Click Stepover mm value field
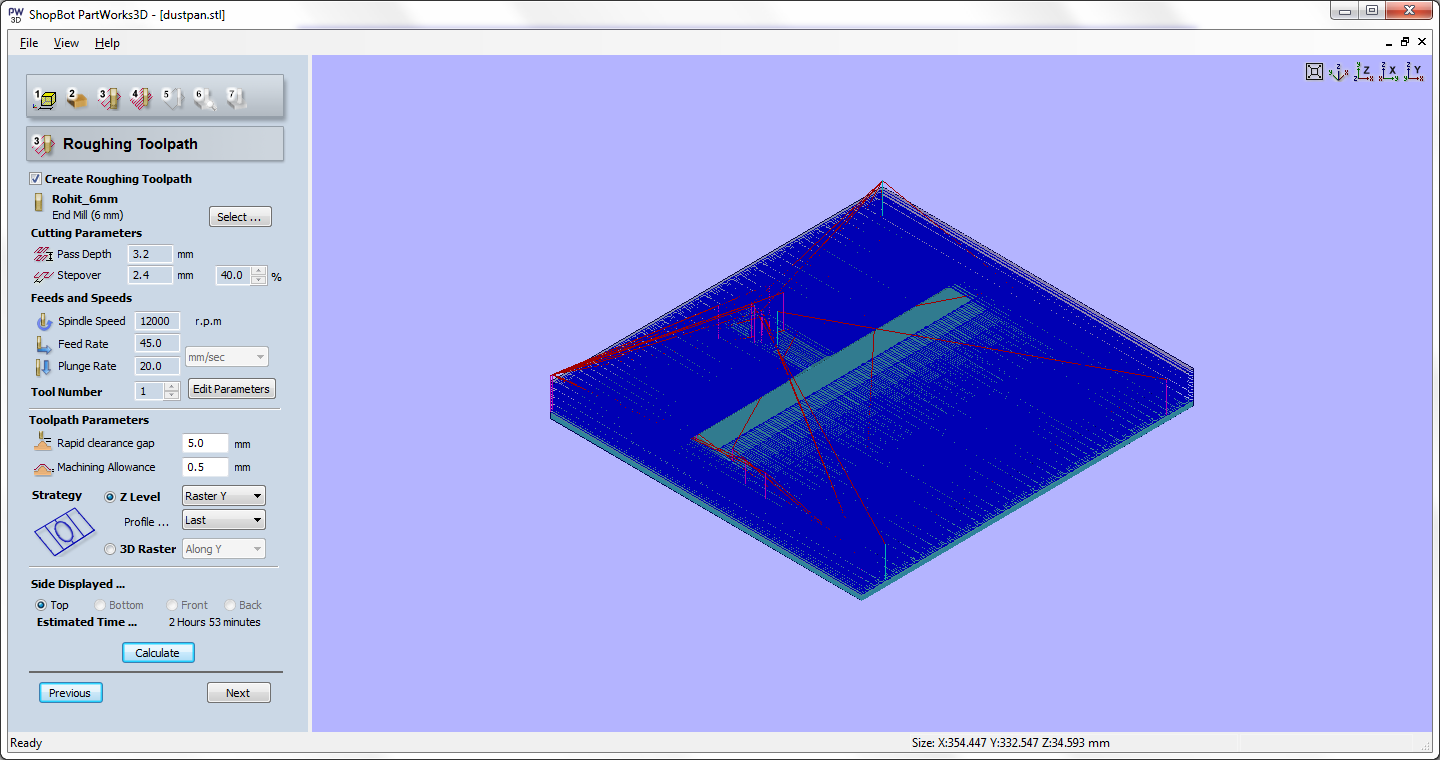This screenshot has height=760, width=1440. [151, 275]
